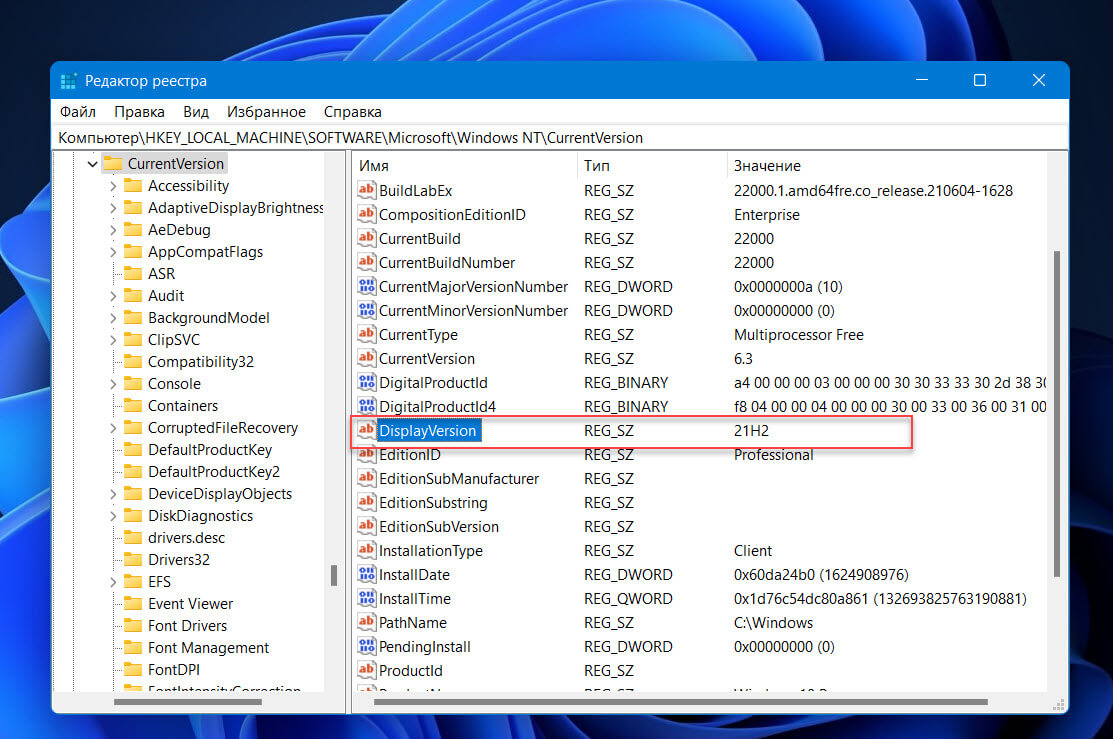Select the Drivers32 key
The width and height of the screenshot is (1113, 739).
pos(179,560)
